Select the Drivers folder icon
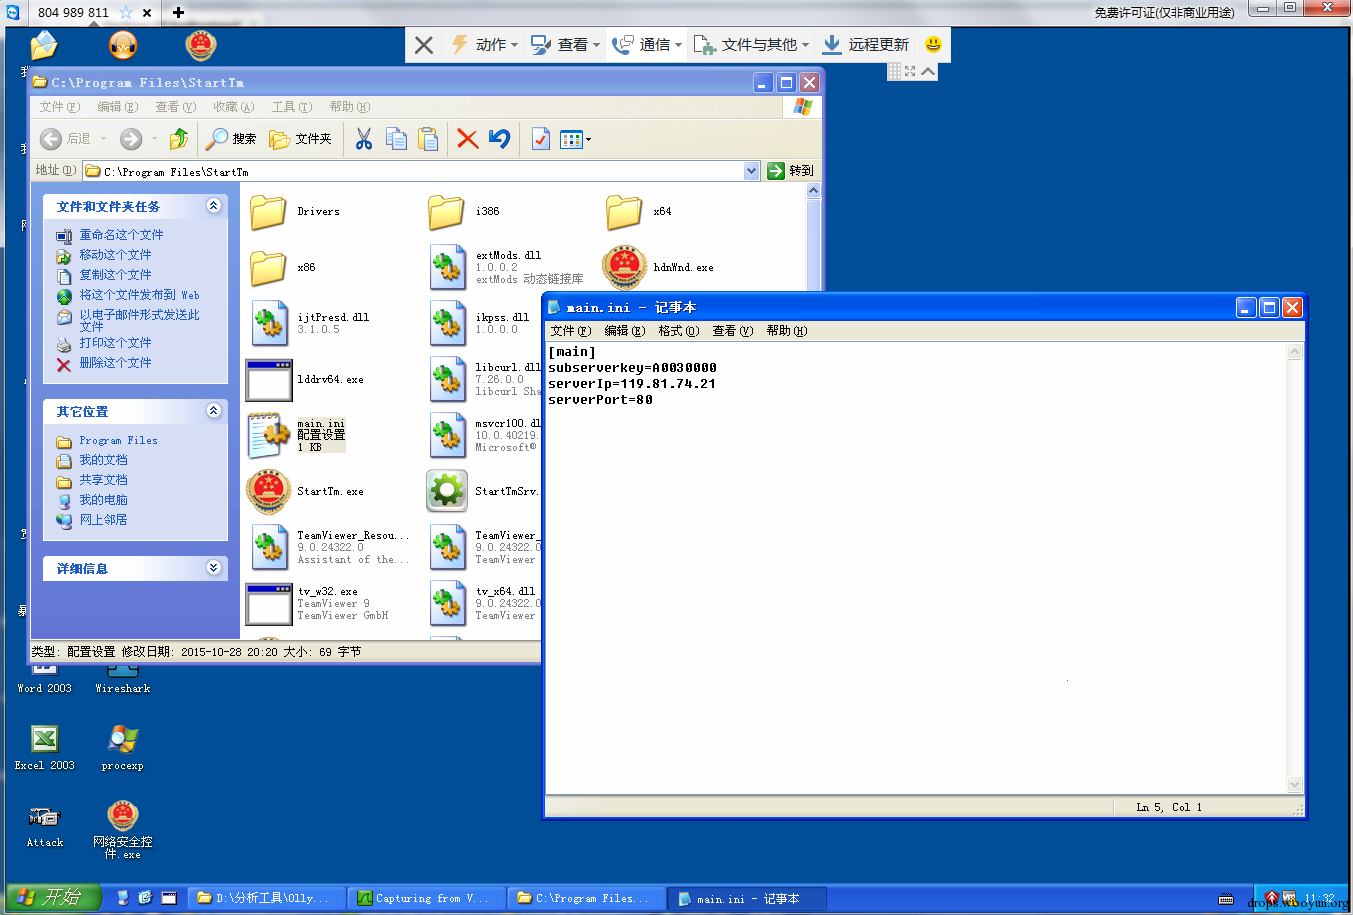This screenshot has height=915, width=1353. [x=268, y=212]
